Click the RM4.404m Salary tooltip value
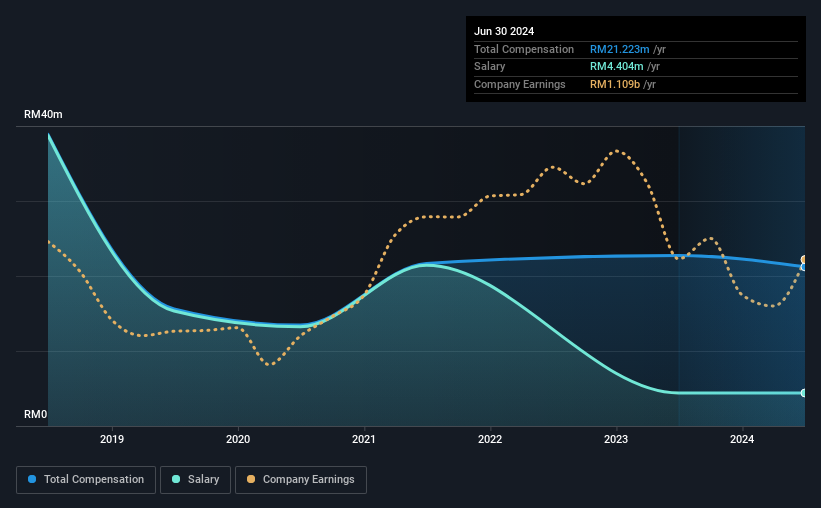 coord(616,67)
